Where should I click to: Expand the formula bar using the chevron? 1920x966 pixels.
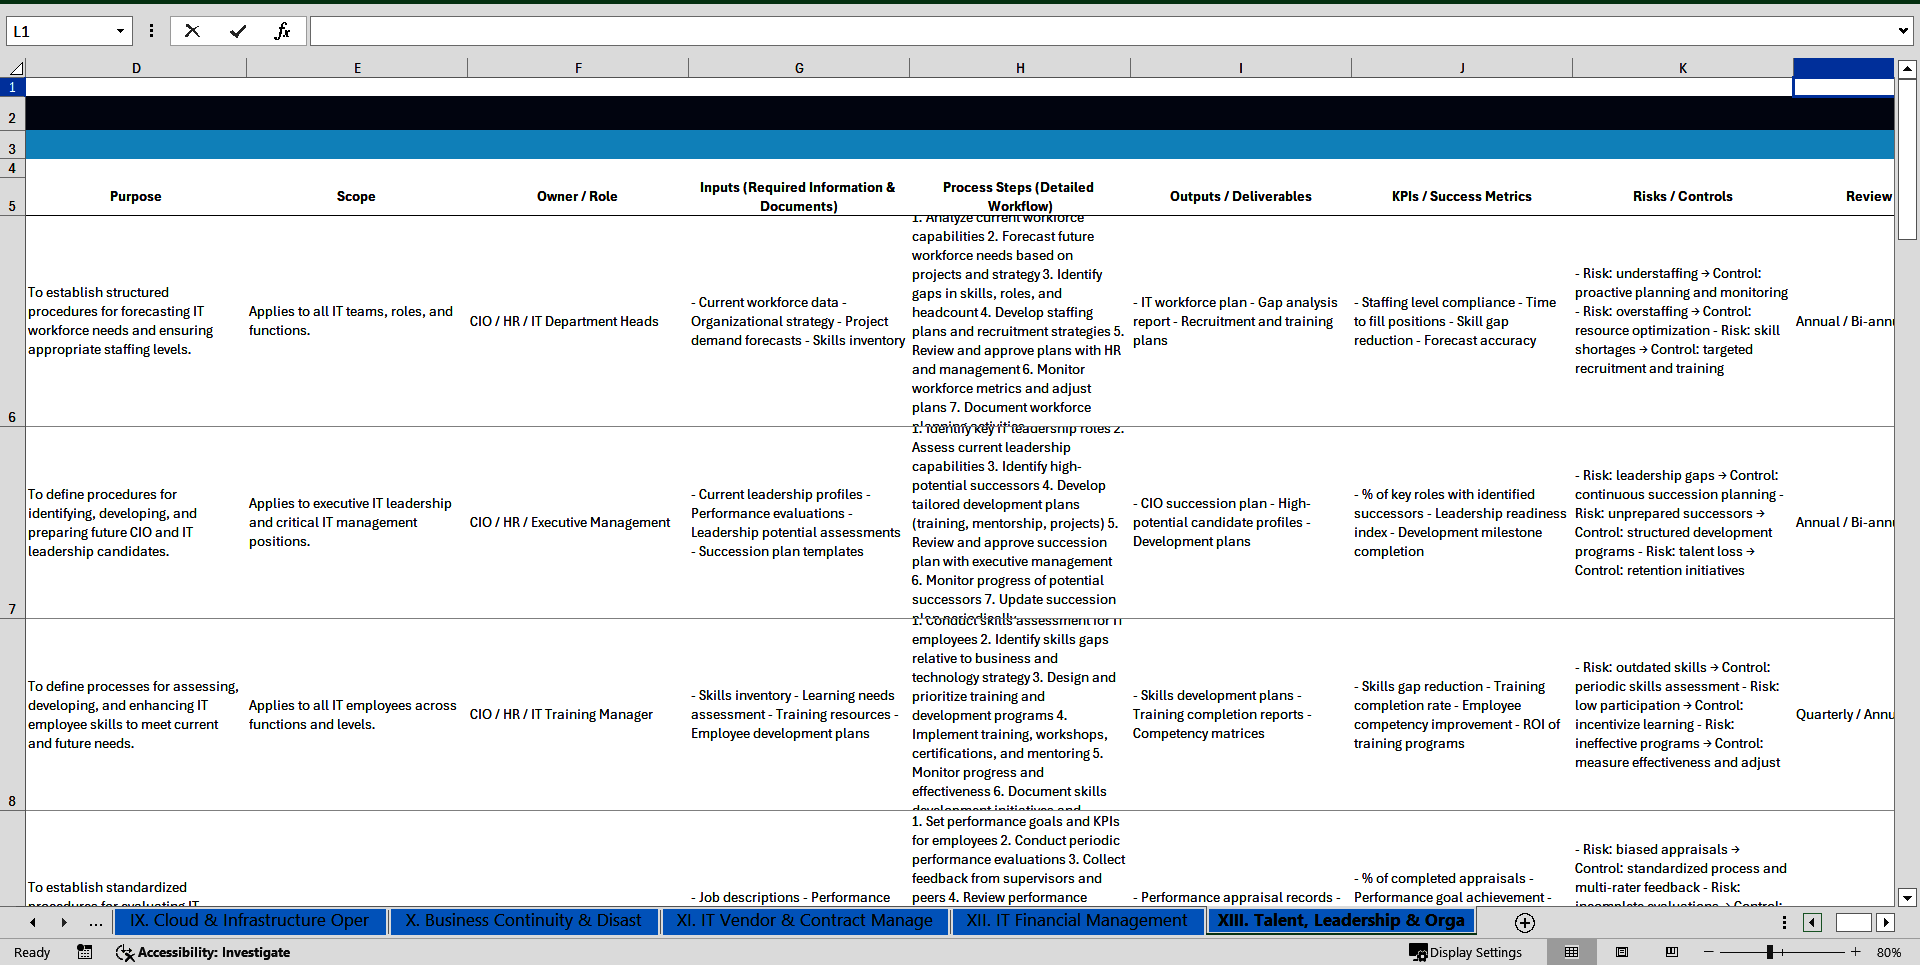point(1902,31)
